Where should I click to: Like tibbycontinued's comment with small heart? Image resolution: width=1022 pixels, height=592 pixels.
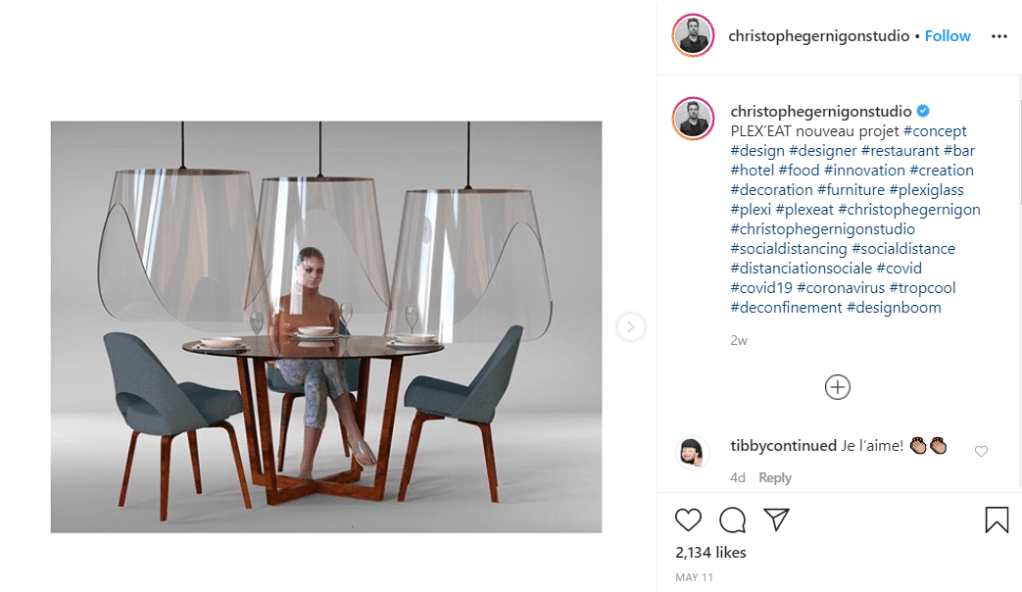tap(981, 451)
